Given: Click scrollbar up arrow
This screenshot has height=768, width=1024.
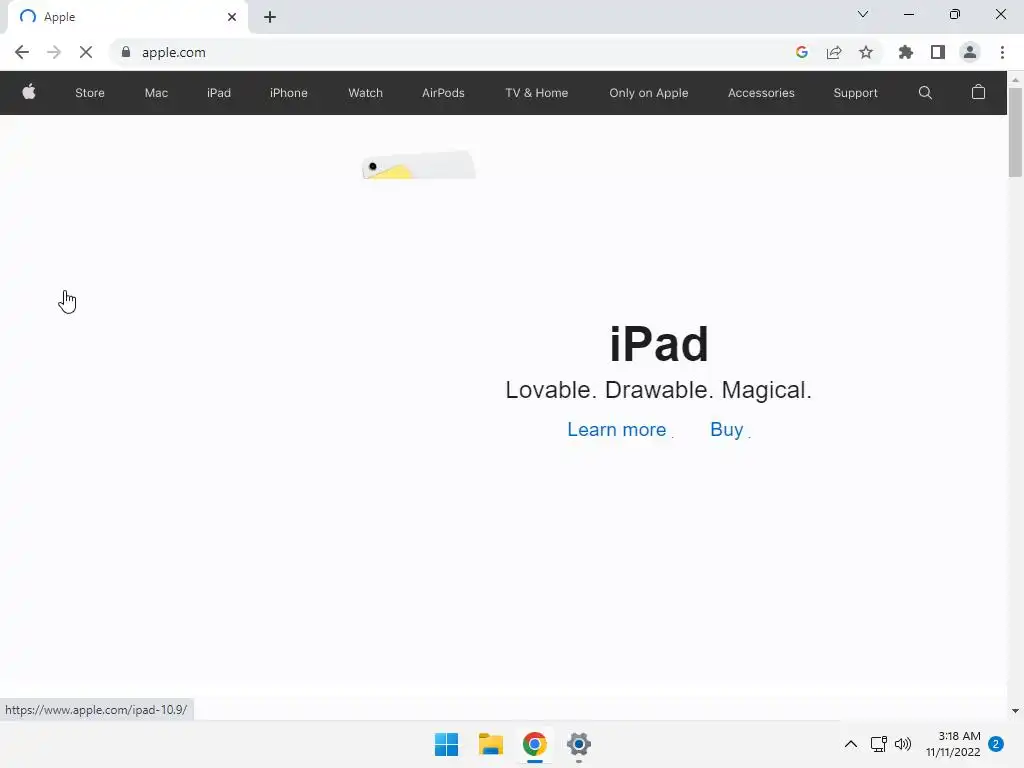Looking at the screenshot, I should [1015, 79].
